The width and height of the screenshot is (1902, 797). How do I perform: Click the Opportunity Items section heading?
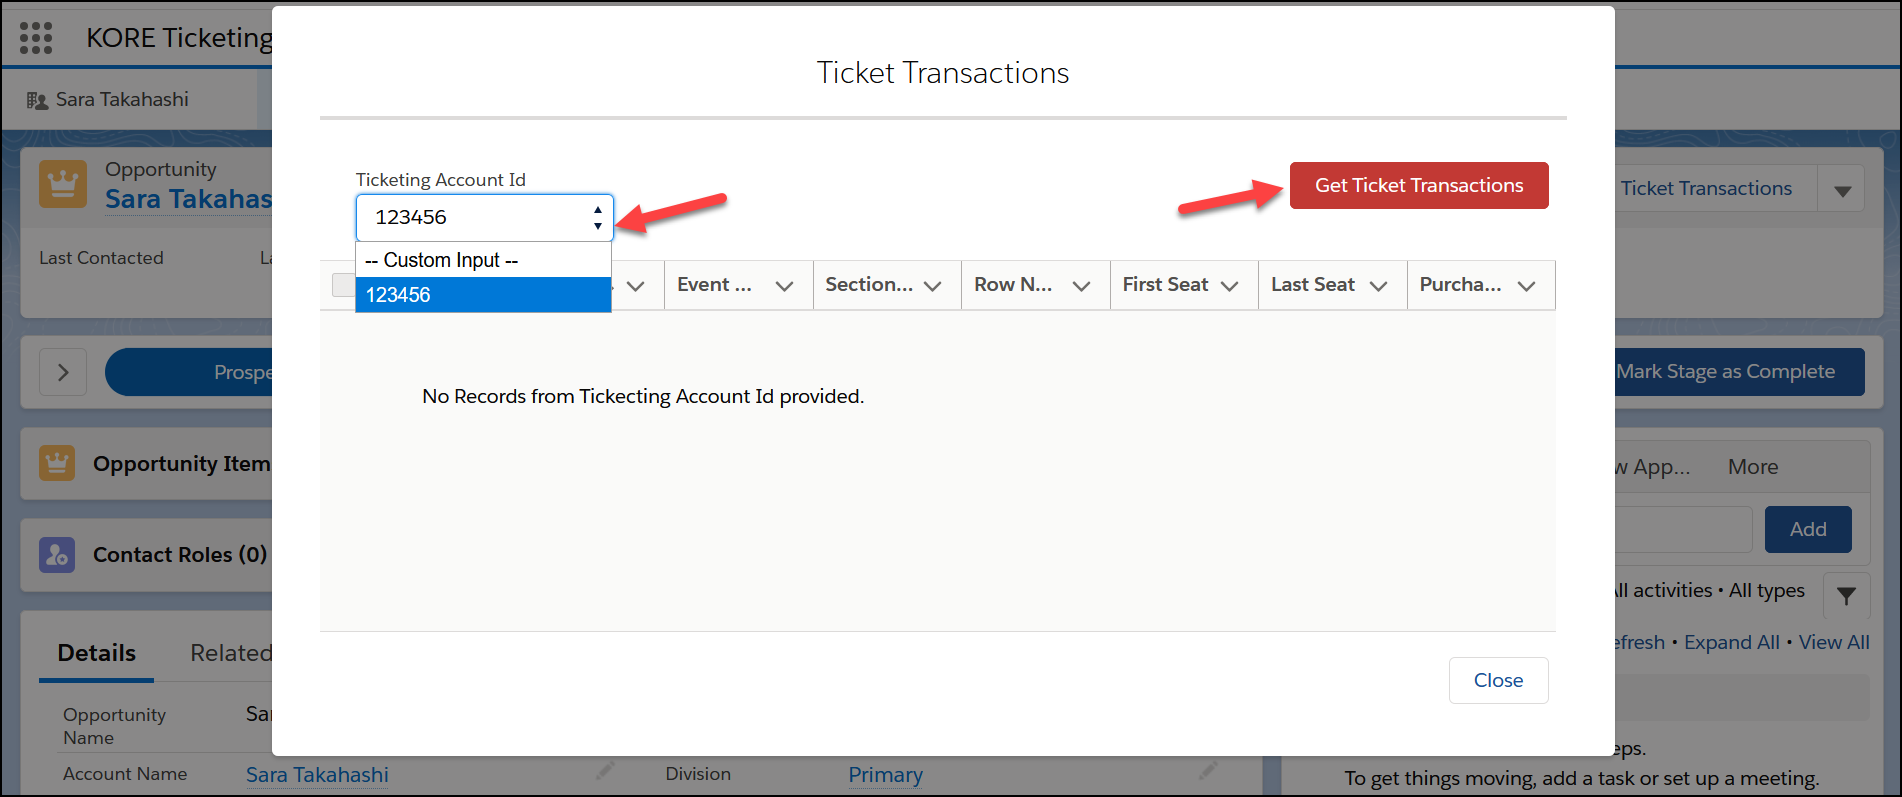click(x=182, y=463)
